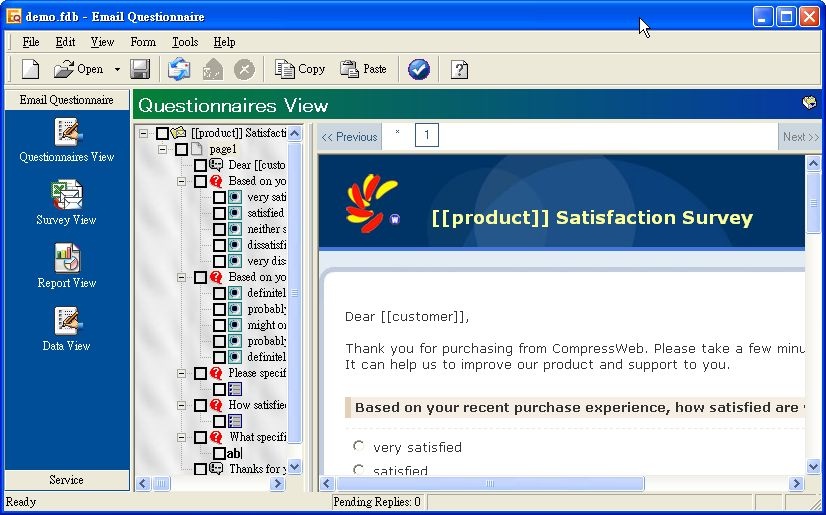Click the Paste toolbar button

pyautogui.click(x=363, y=69)
